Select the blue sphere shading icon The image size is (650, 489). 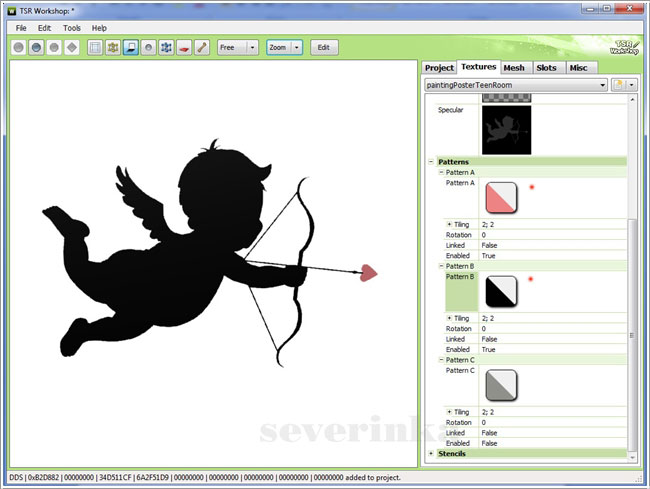point(37,47)
